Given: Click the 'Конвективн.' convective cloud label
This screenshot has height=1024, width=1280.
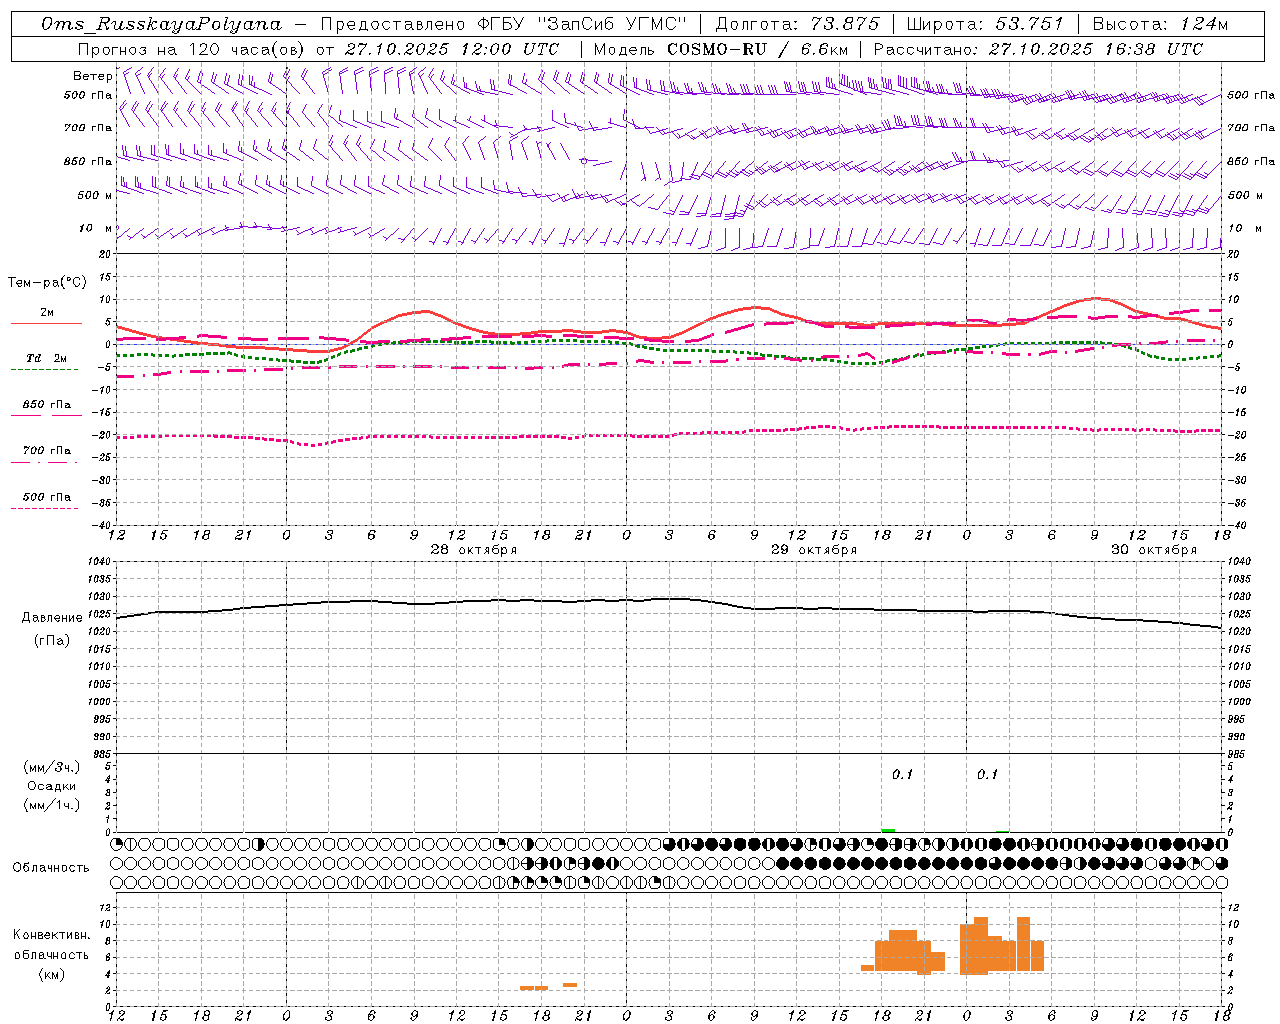Looking at the screenshot, I should 51,935.
